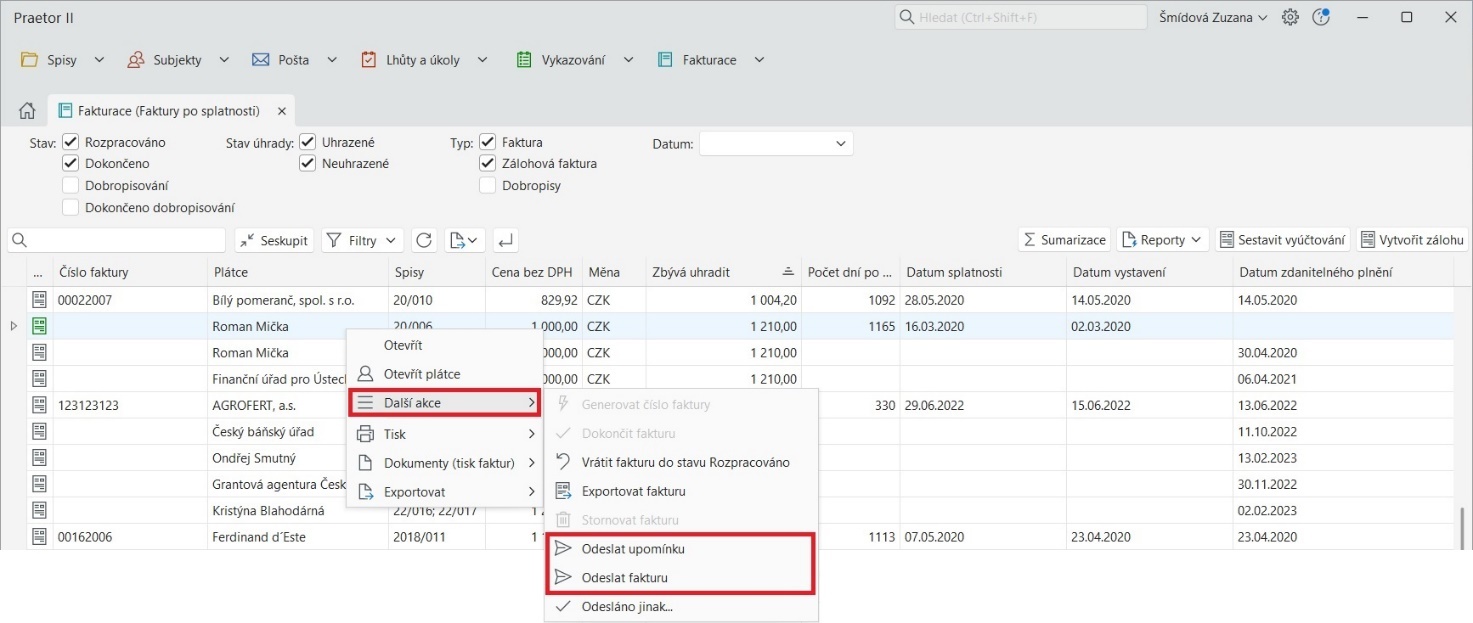Viewport: 1473px width, 623px height.
Task: Click the home icon tab
Action: pyautogui.click(x=28, y=111)
